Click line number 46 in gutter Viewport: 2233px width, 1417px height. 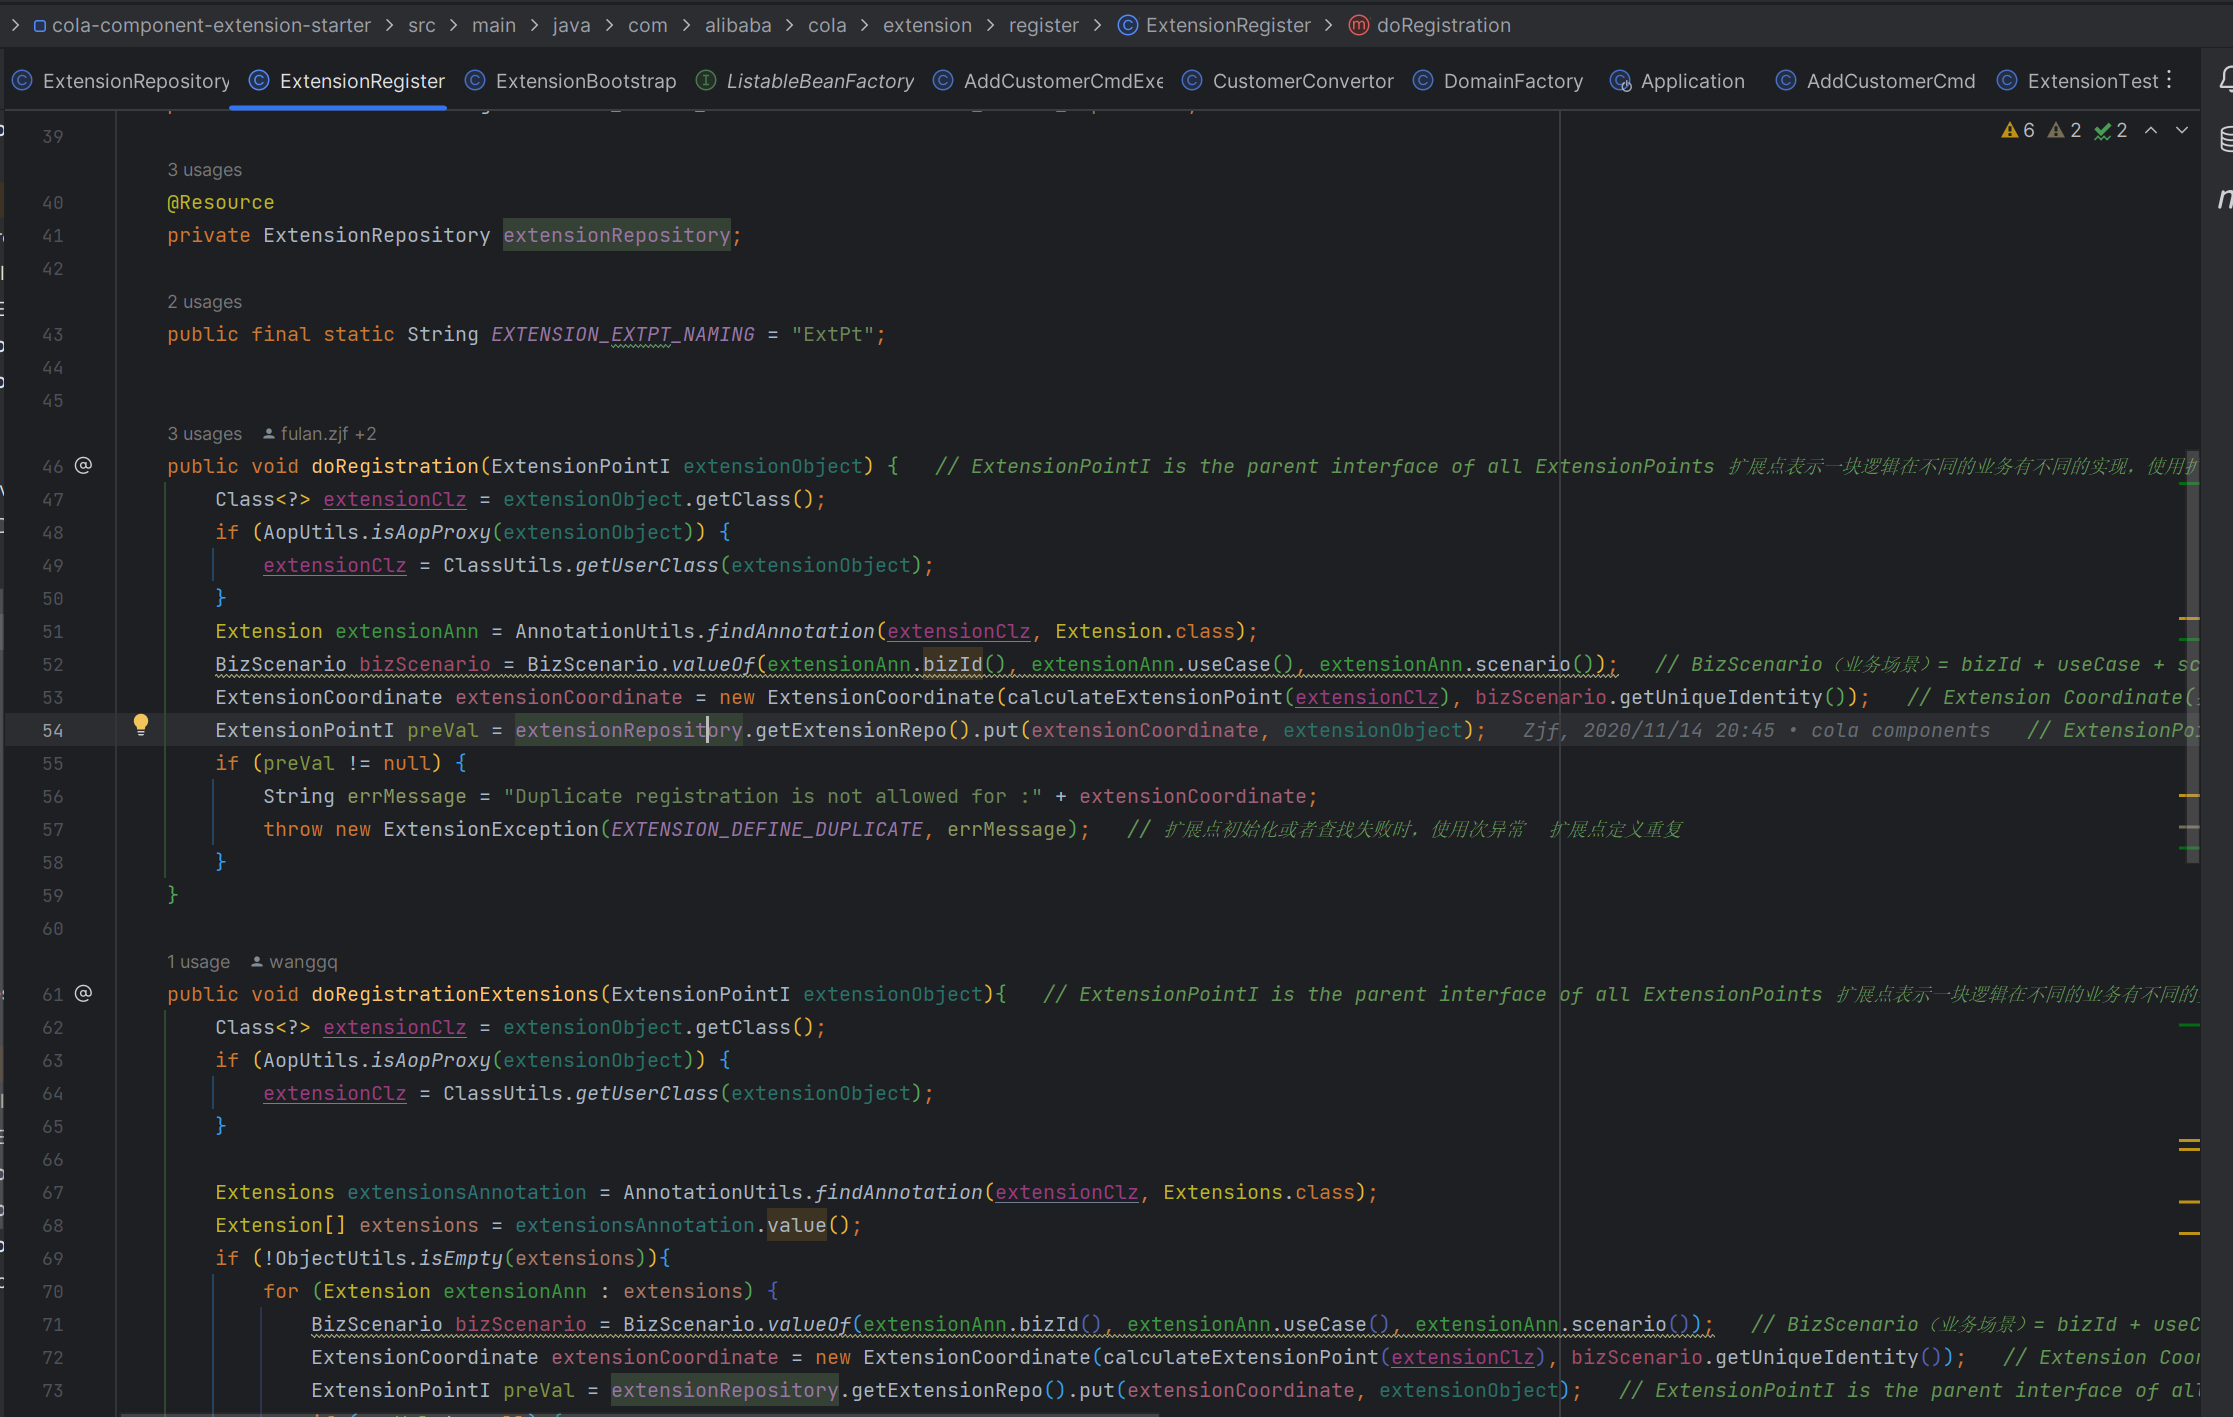click(x=53, y=466)
